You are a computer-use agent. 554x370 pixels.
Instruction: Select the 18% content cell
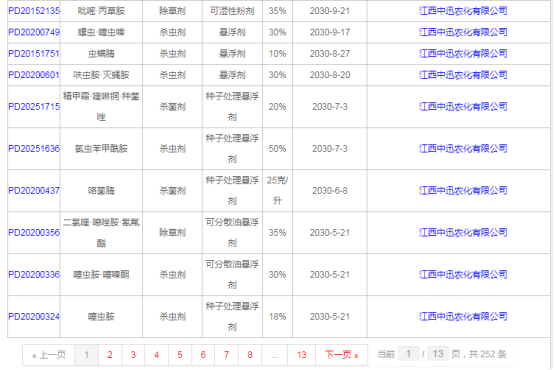(x=277, y=316)
